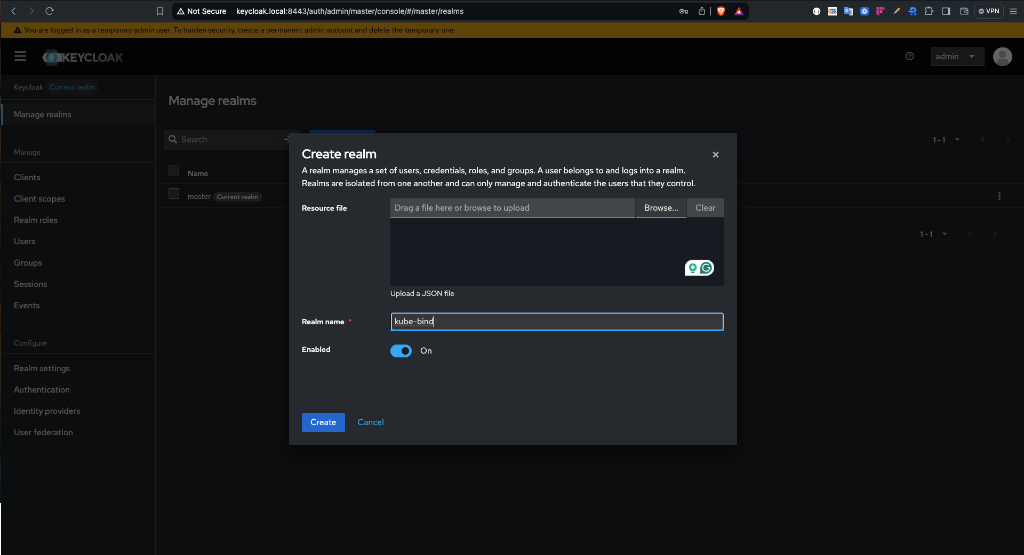Check the master realm row checkbox
This screenshot has height=555, width=1024.
[x=173, y=193]
